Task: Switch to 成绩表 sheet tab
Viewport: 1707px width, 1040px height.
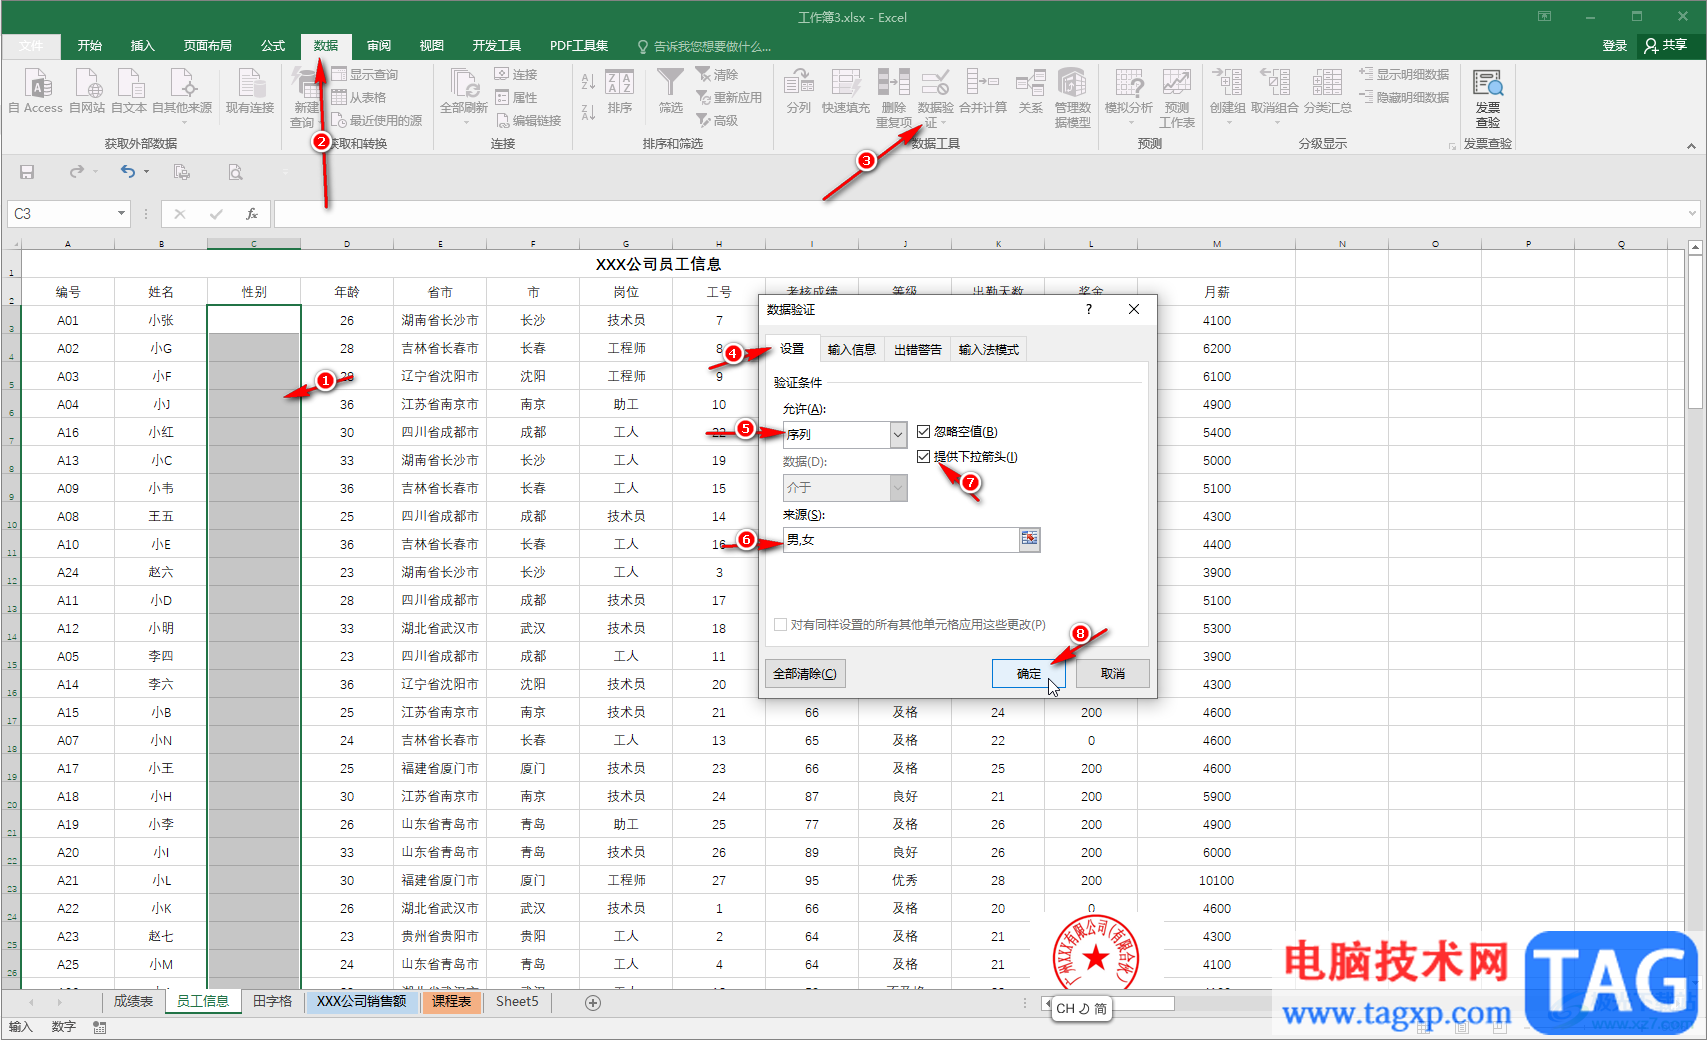Action: click(x=133, y=1001)
